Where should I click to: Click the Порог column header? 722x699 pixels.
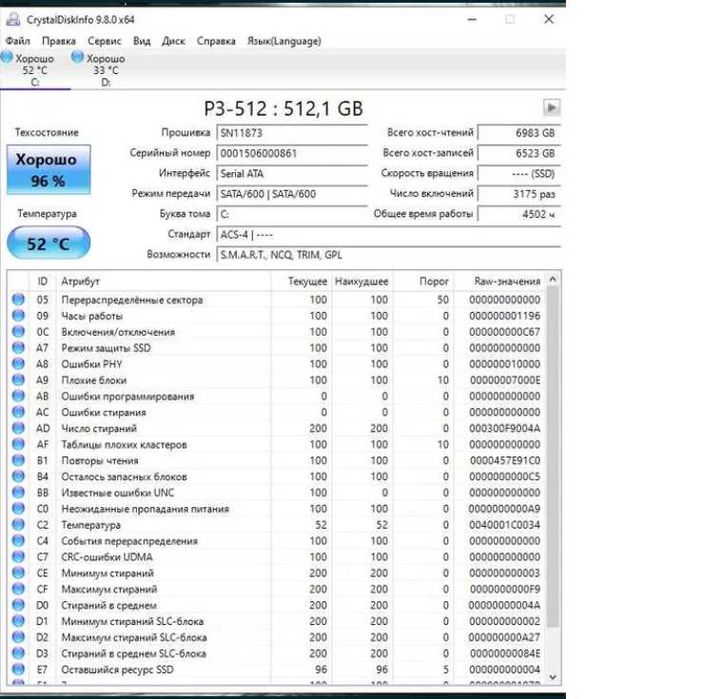click(423, 281)
